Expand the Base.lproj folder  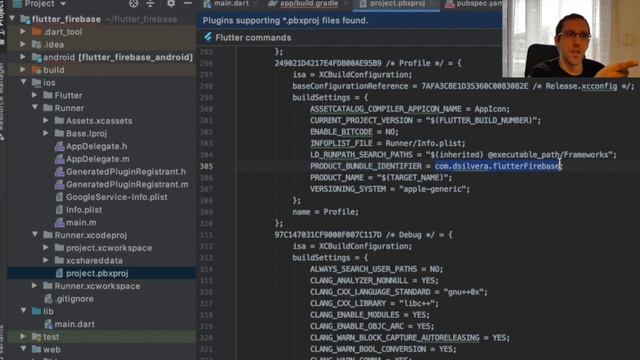click(x=46, y=133)
